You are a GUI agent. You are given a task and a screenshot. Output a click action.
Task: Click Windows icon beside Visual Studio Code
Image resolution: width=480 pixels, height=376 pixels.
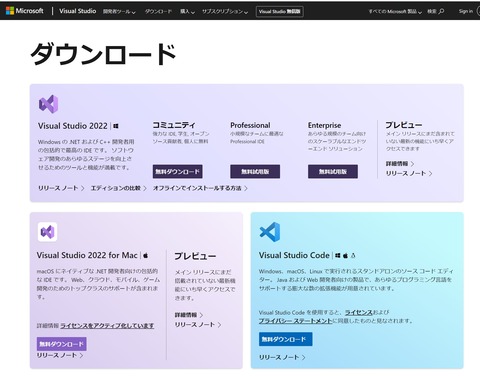tap(338, 256)
